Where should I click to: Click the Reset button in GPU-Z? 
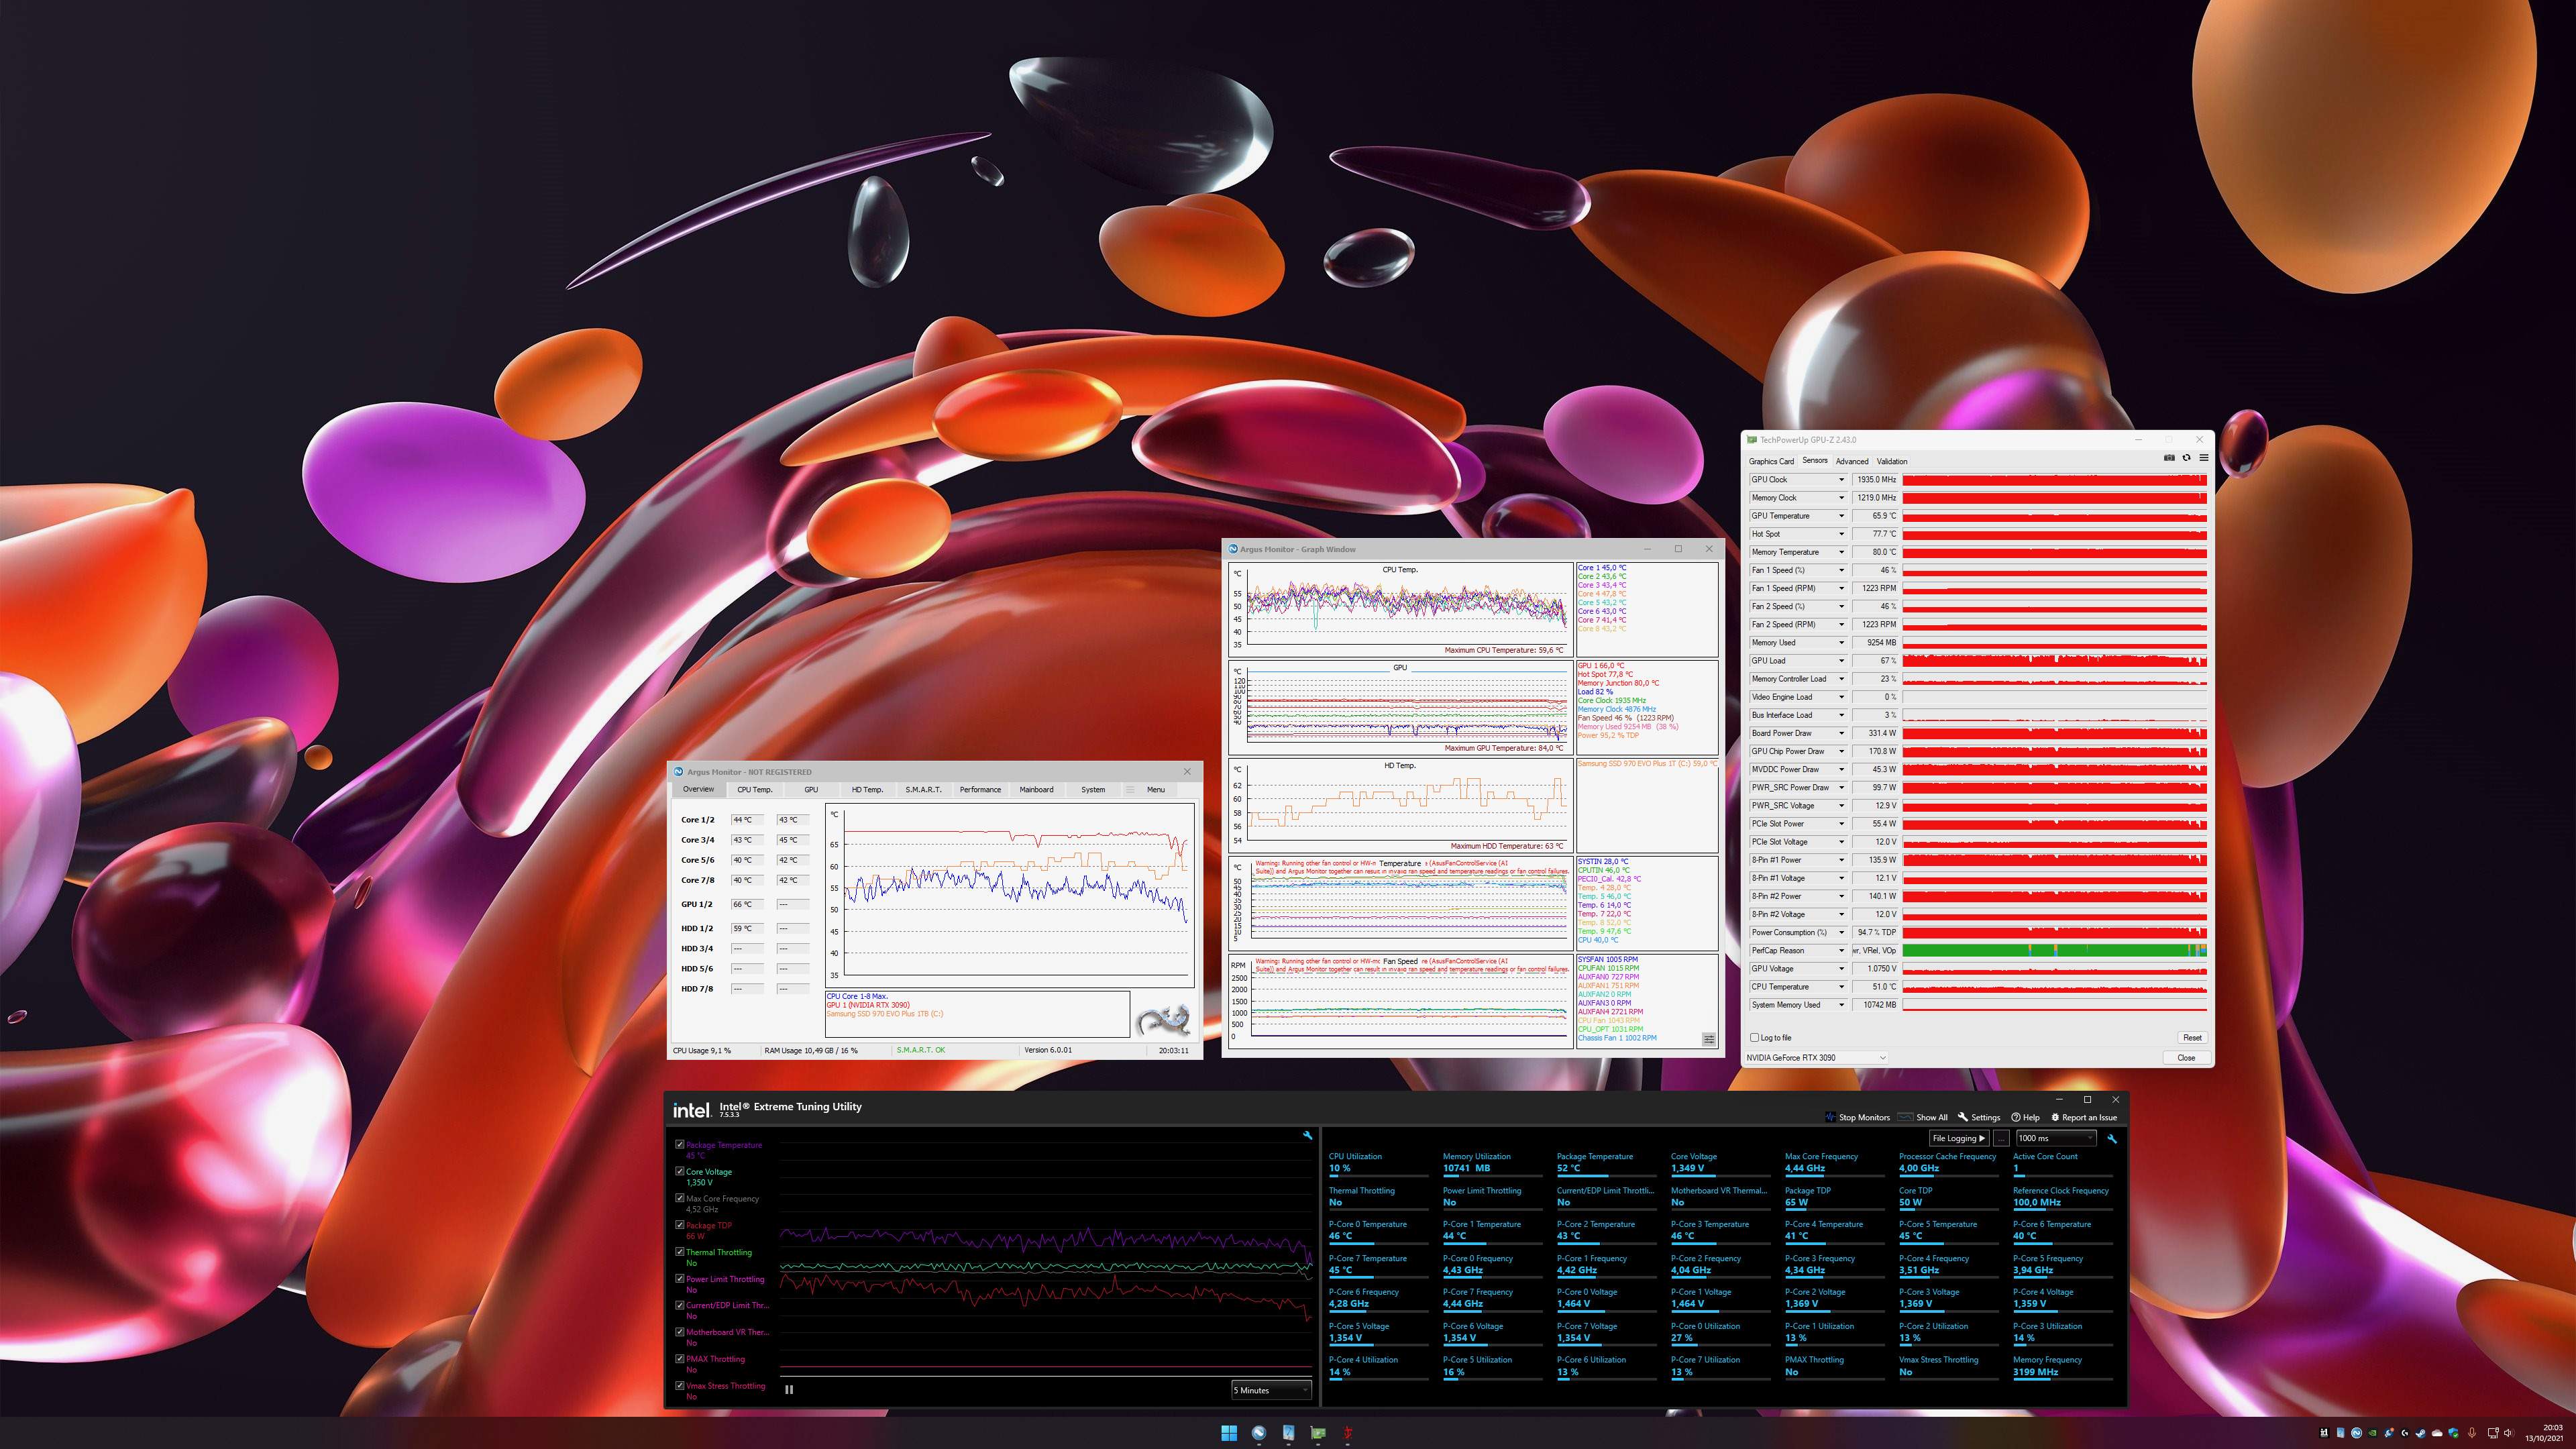tap(2191, 1038)
